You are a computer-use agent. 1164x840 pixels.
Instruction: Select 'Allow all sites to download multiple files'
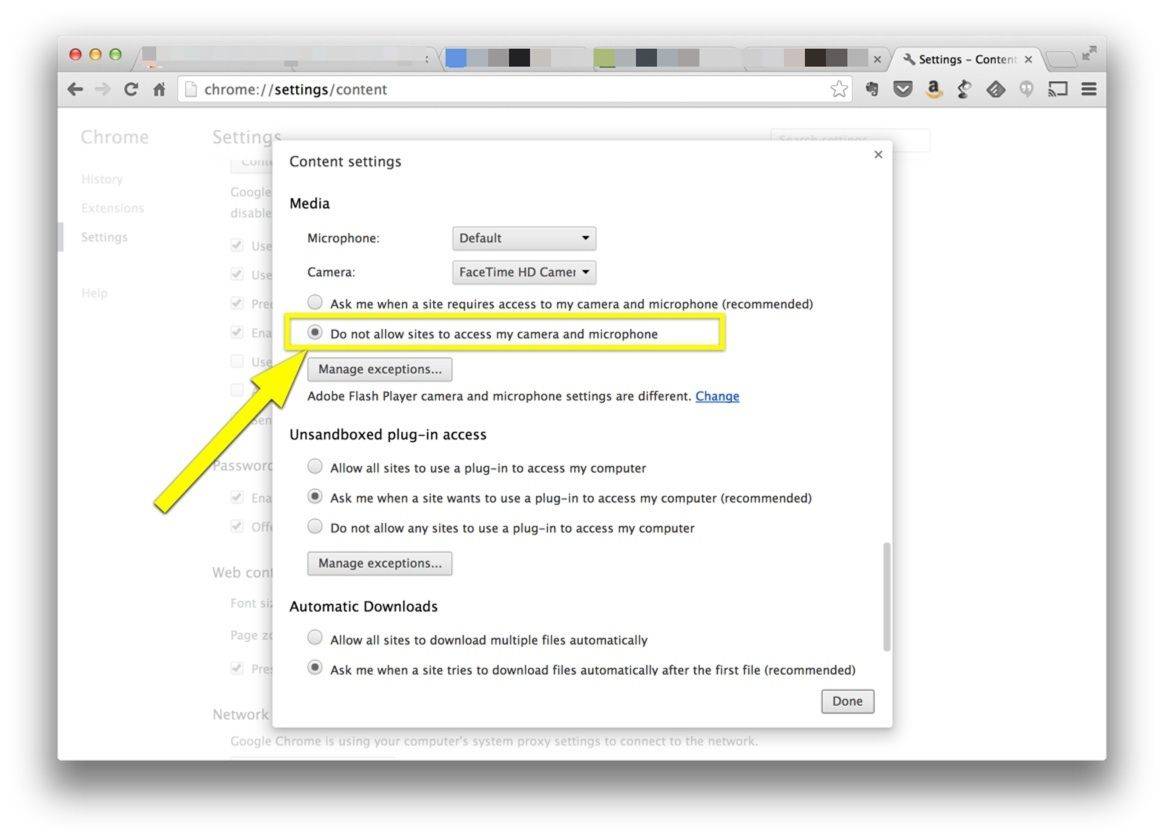315,638
